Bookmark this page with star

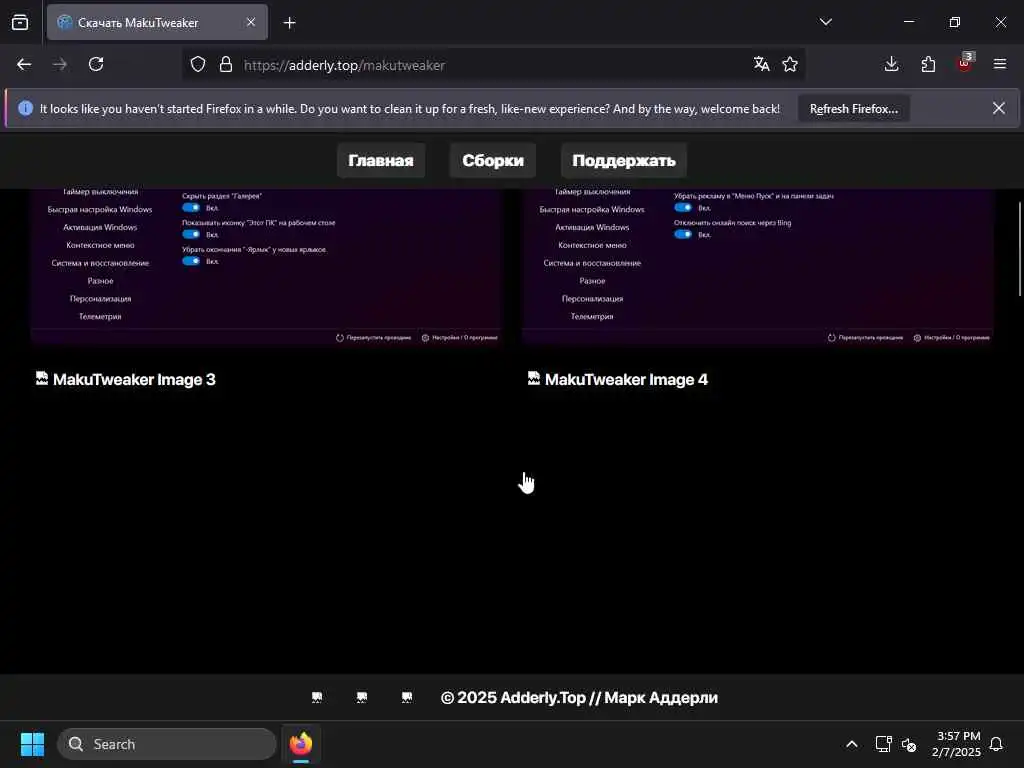click(790, 64)
